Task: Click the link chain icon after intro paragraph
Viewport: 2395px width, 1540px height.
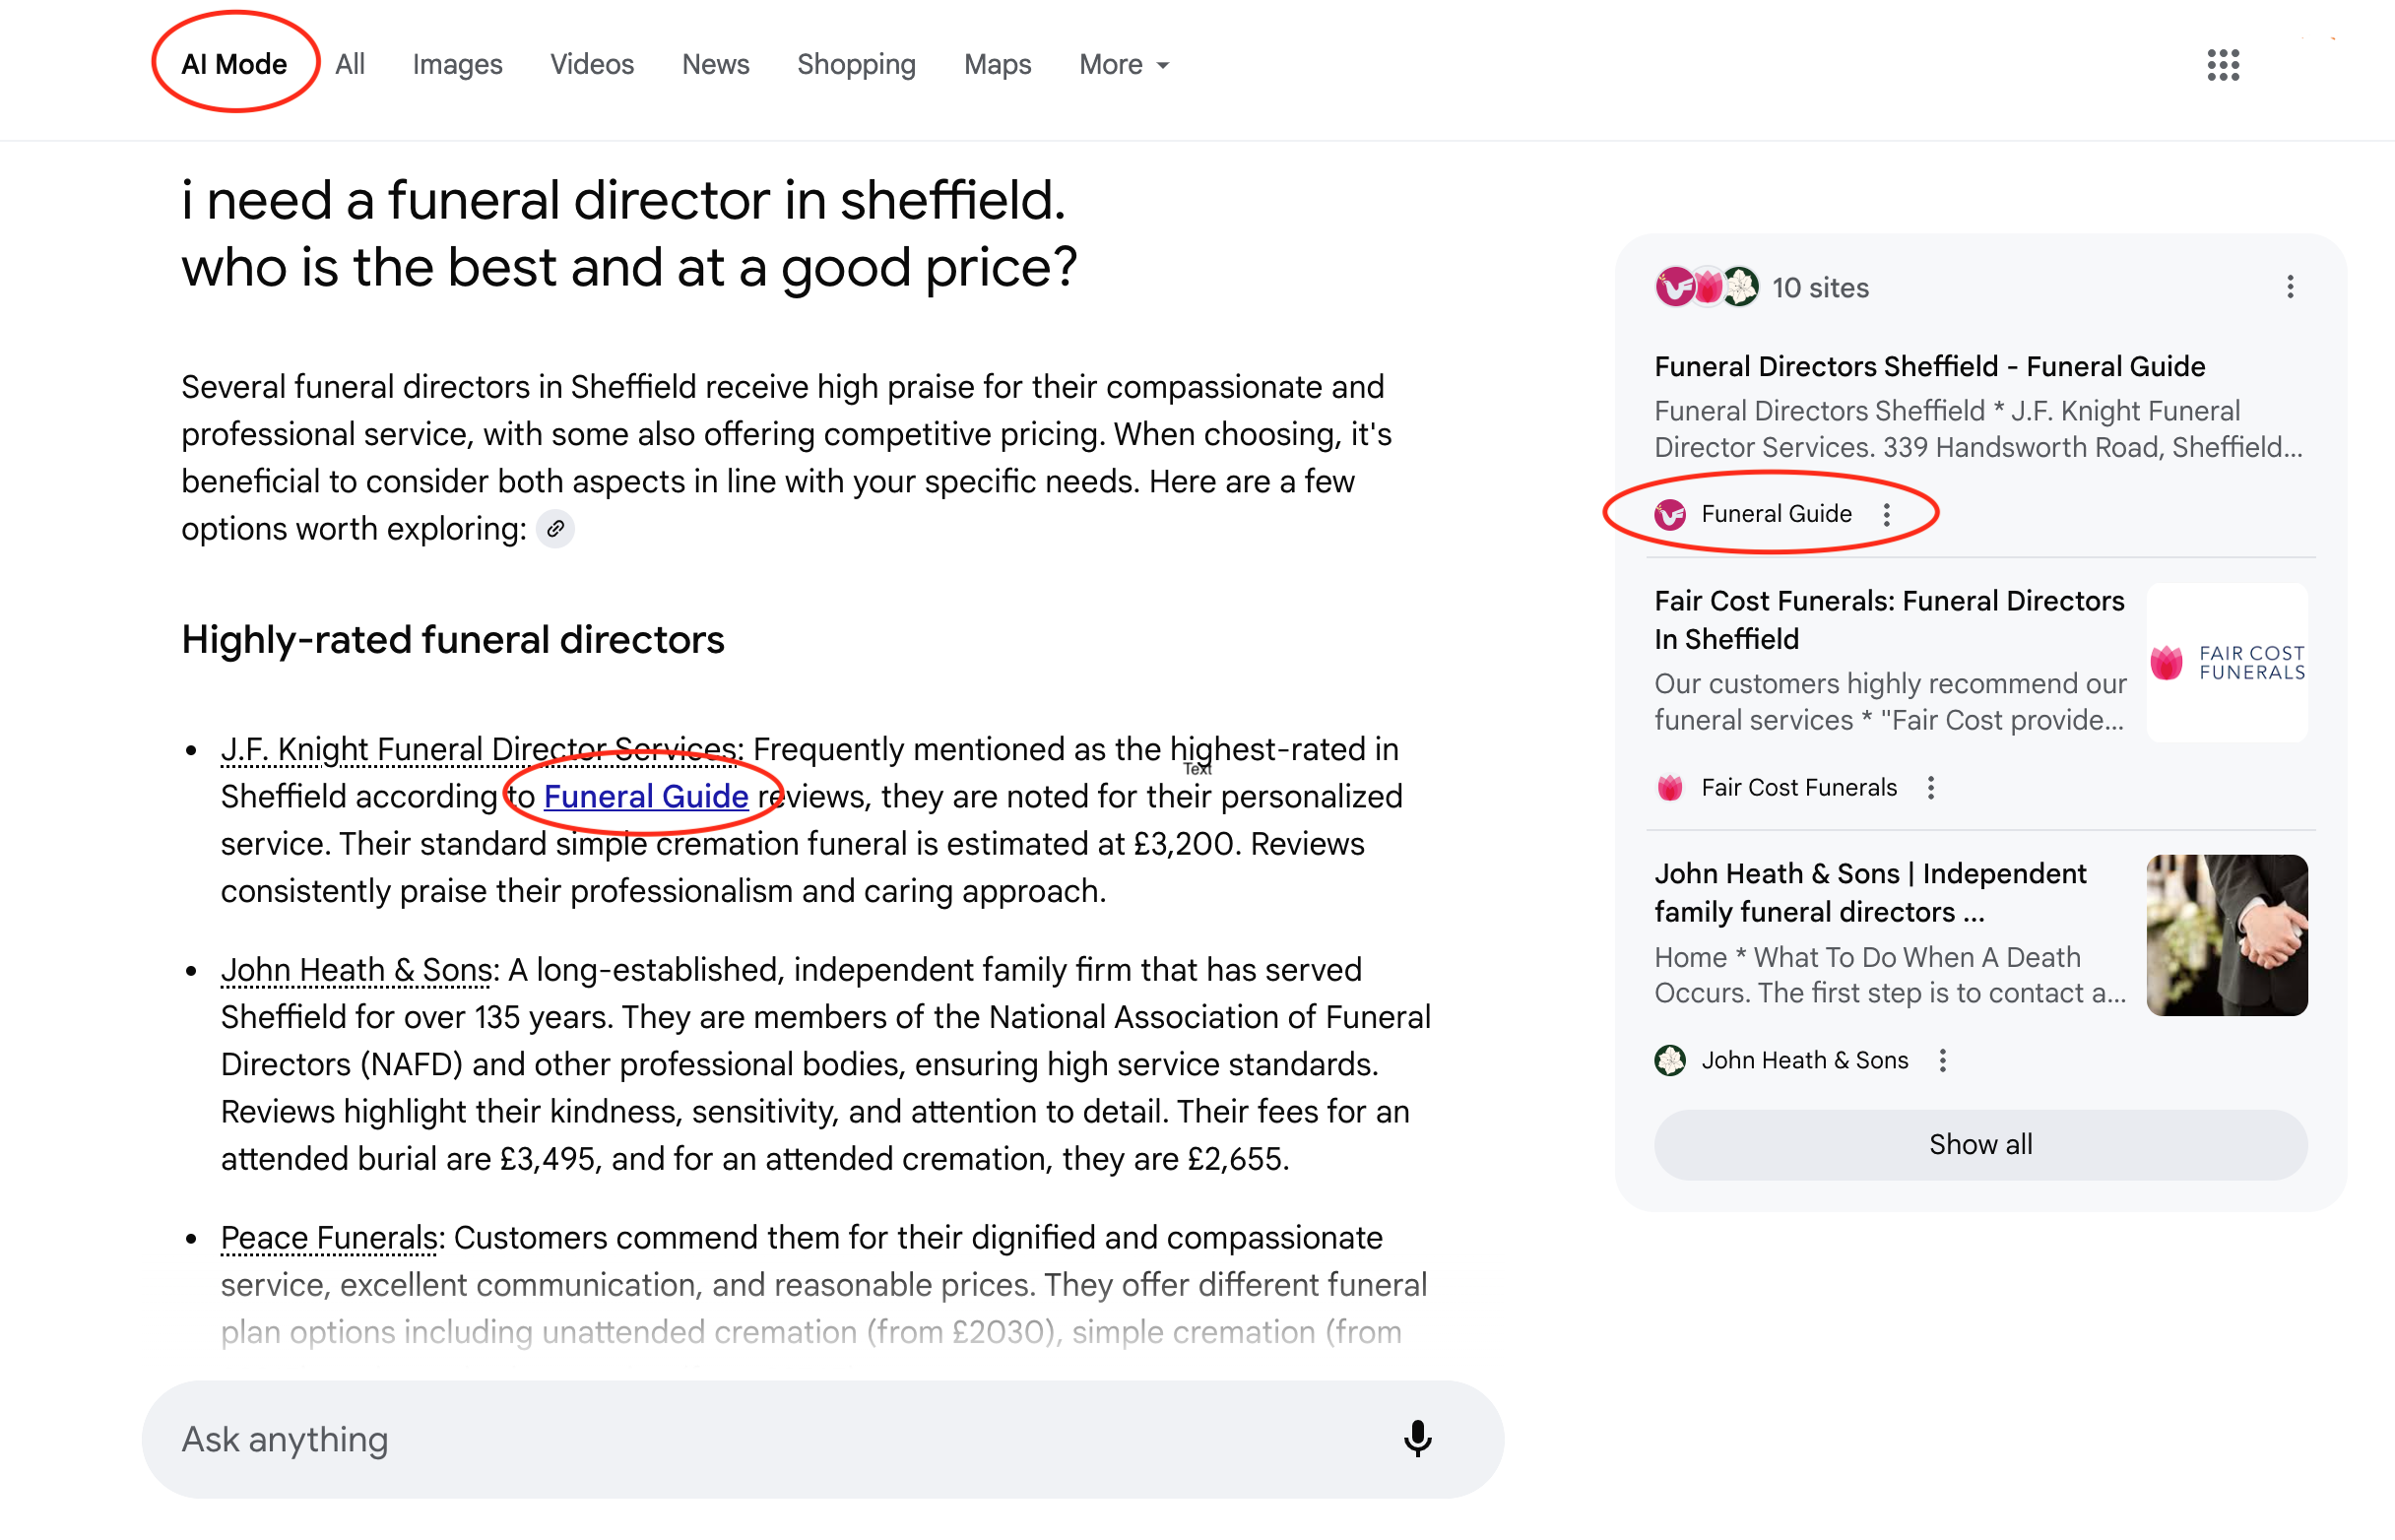Action: pyautogui.click(x=555, y=528)
